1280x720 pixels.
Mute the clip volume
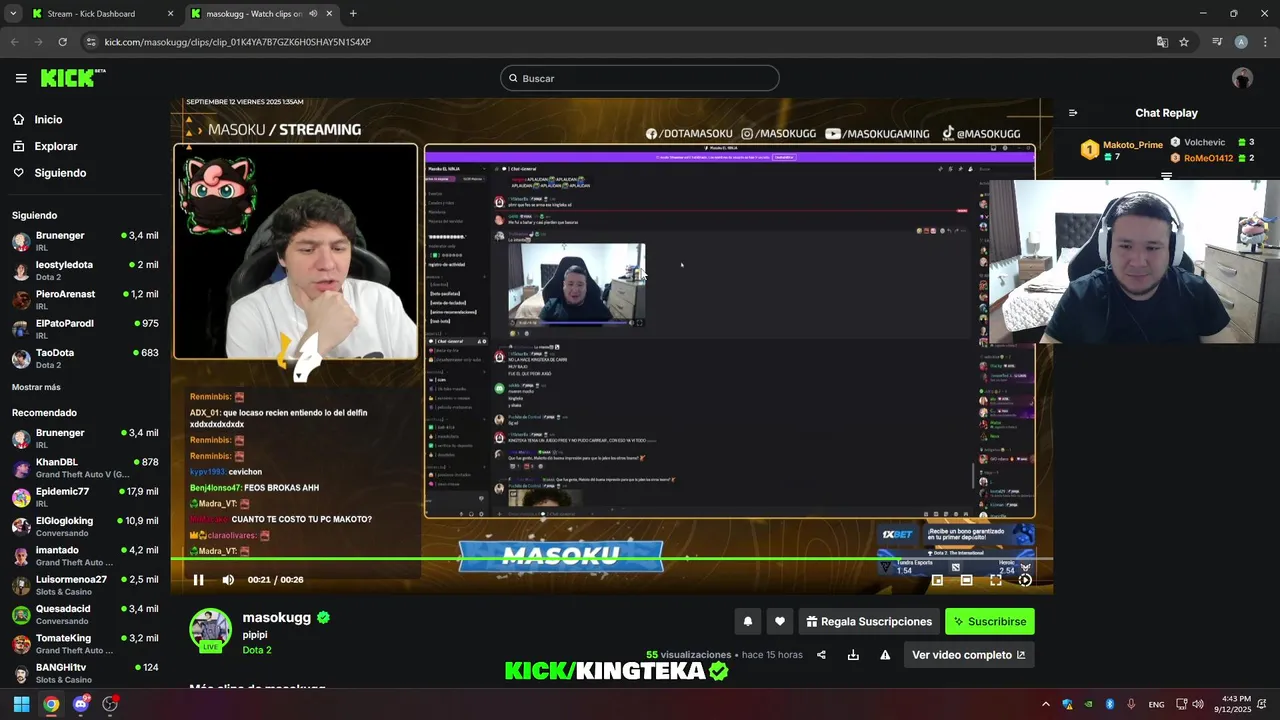coord(228,580)
